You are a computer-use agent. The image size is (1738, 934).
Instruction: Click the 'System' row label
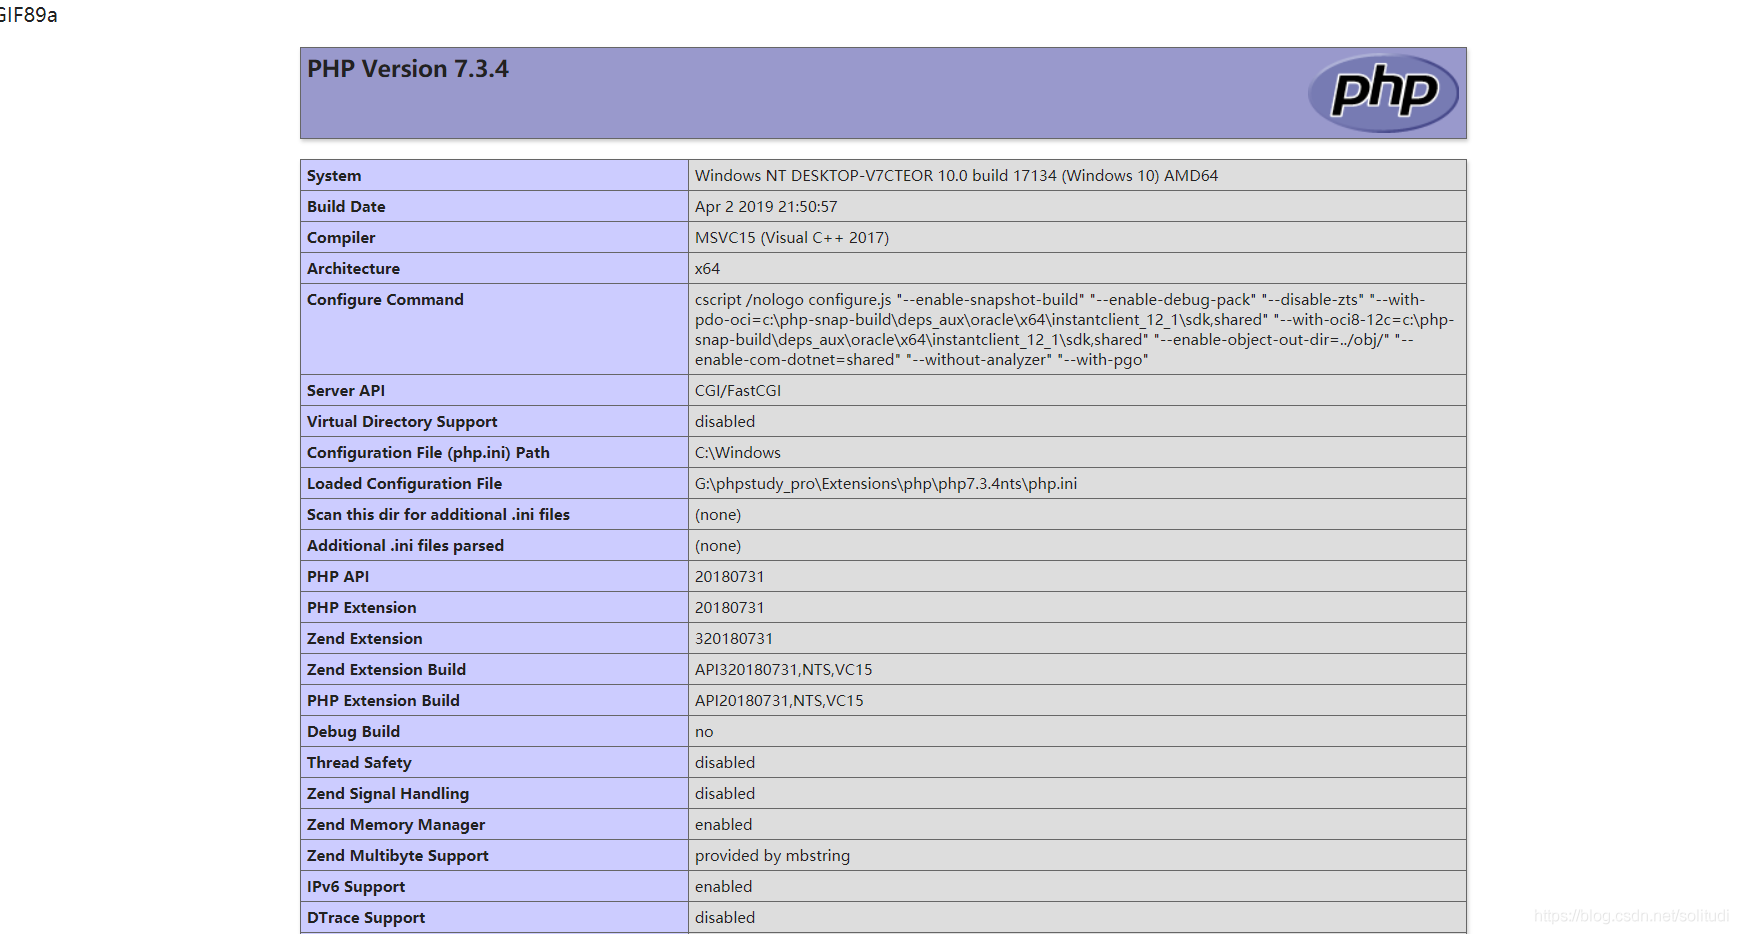(334, 176)
